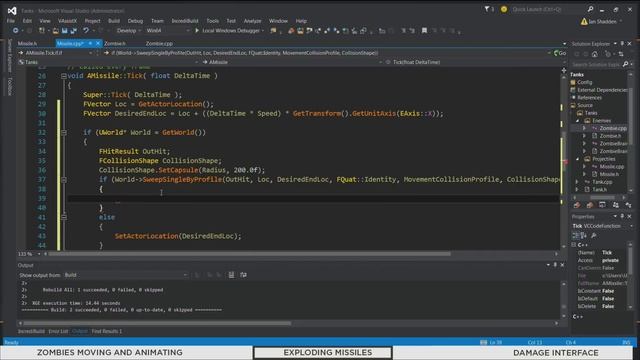Click the green Go button in navigation bar

tap(560, 53)
